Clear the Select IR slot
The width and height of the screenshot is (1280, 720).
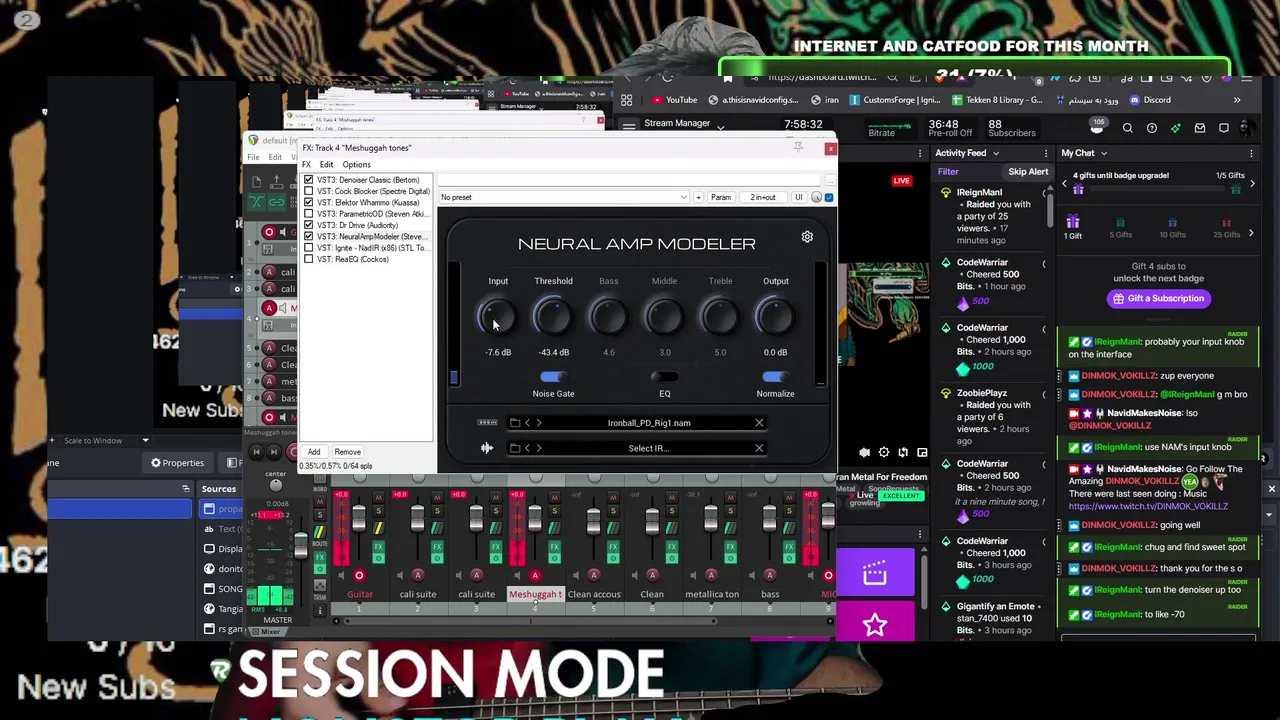759,448
